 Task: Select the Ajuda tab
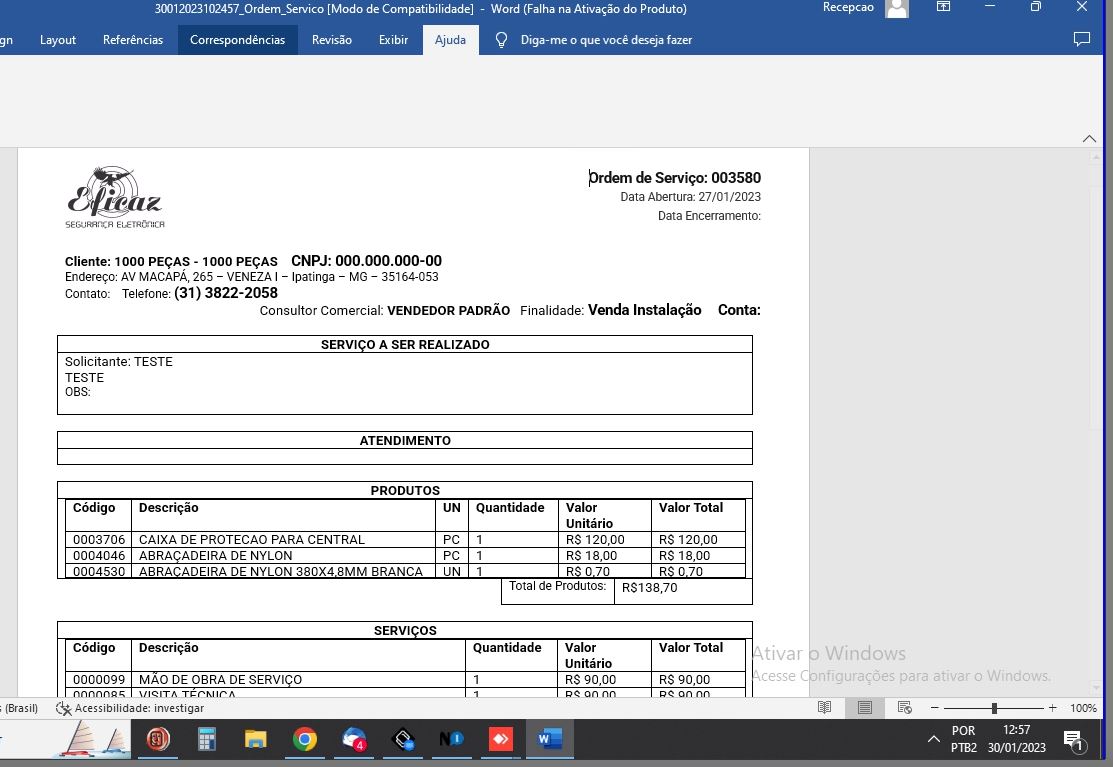pos(450,40)
